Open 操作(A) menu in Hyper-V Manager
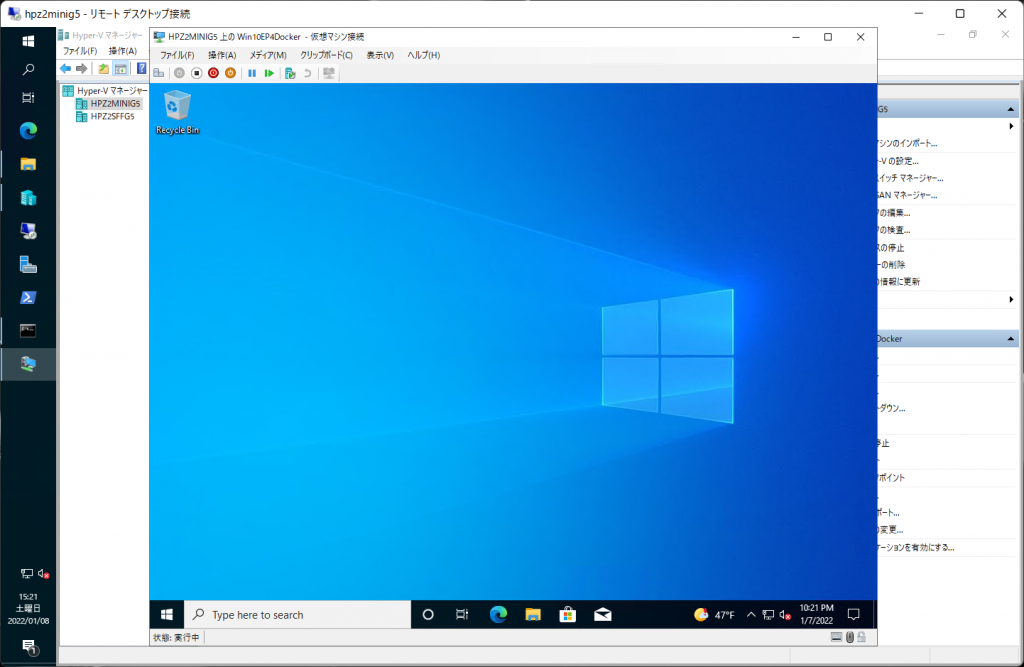The width and height of the screenshot is (1024, 667). [x=123, y=50]
